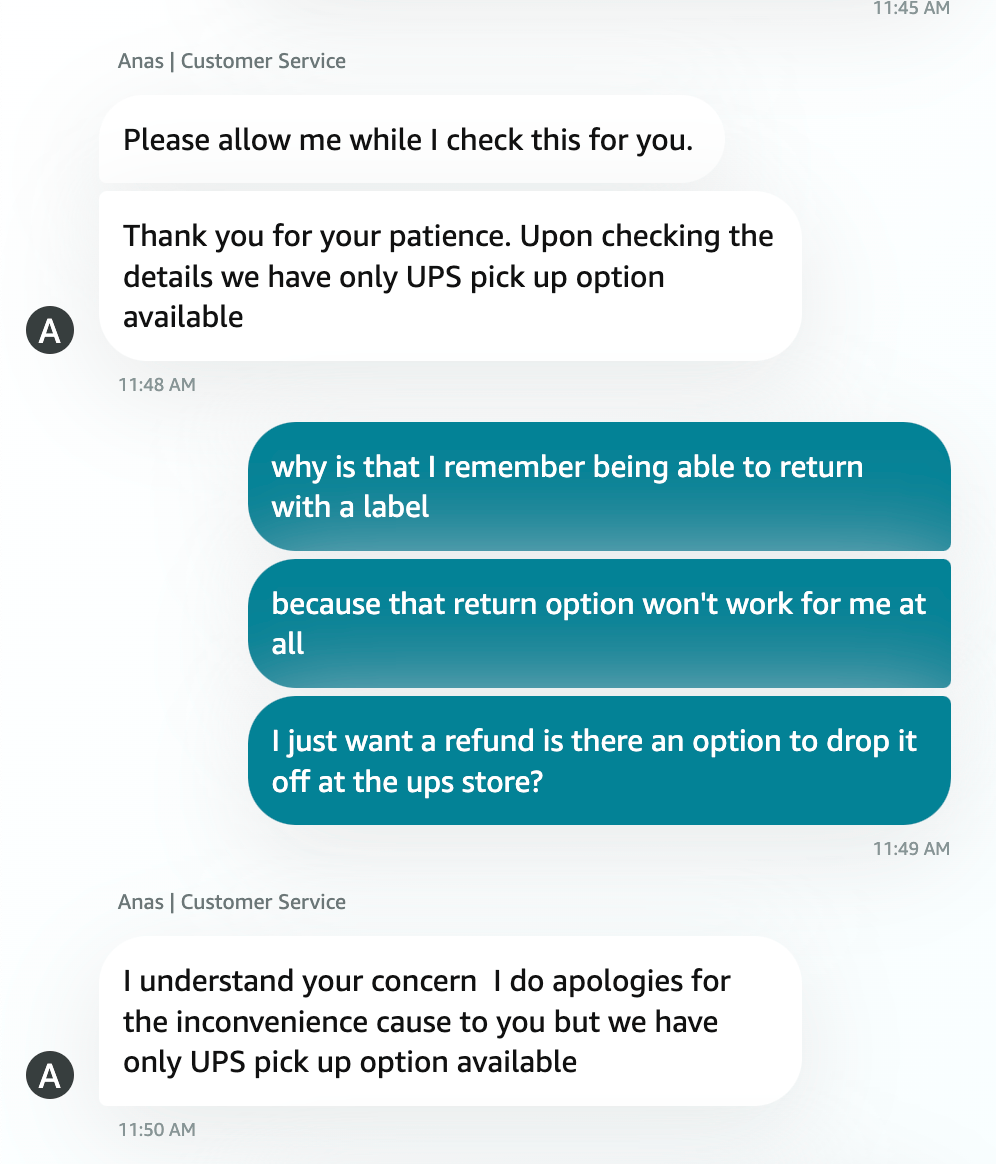Click the dark circular avatar beside the apology message

pos(49,1075)
